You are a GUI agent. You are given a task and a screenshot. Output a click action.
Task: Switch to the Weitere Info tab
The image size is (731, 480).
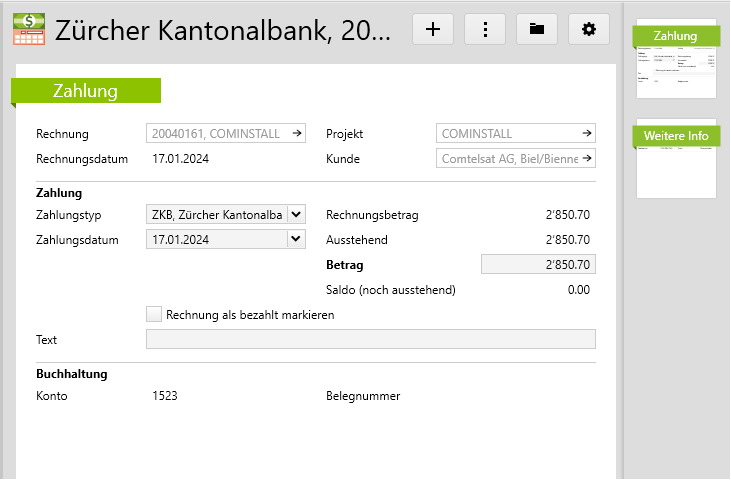[x=676, y=135]
